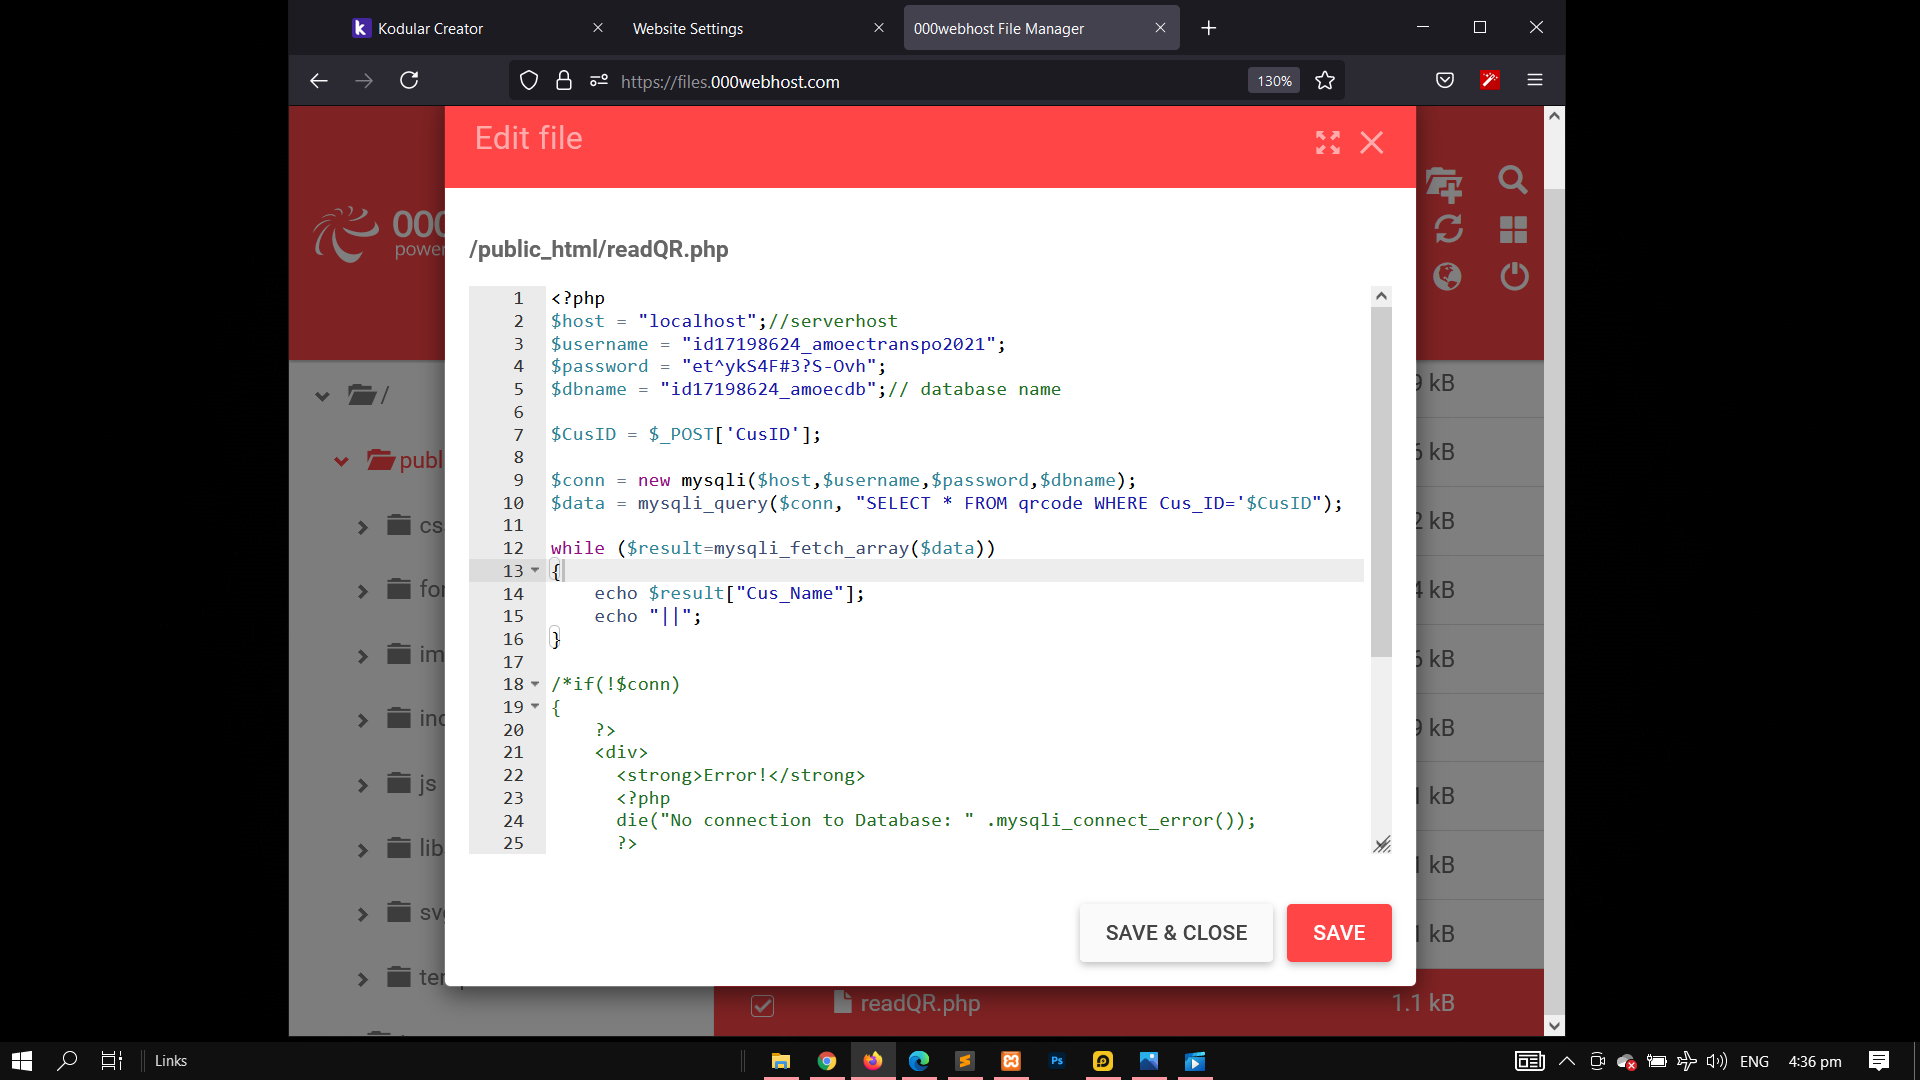Click the grid view icon
The height and width of the screenshot is (1080, 1920).
(1513, 230)
